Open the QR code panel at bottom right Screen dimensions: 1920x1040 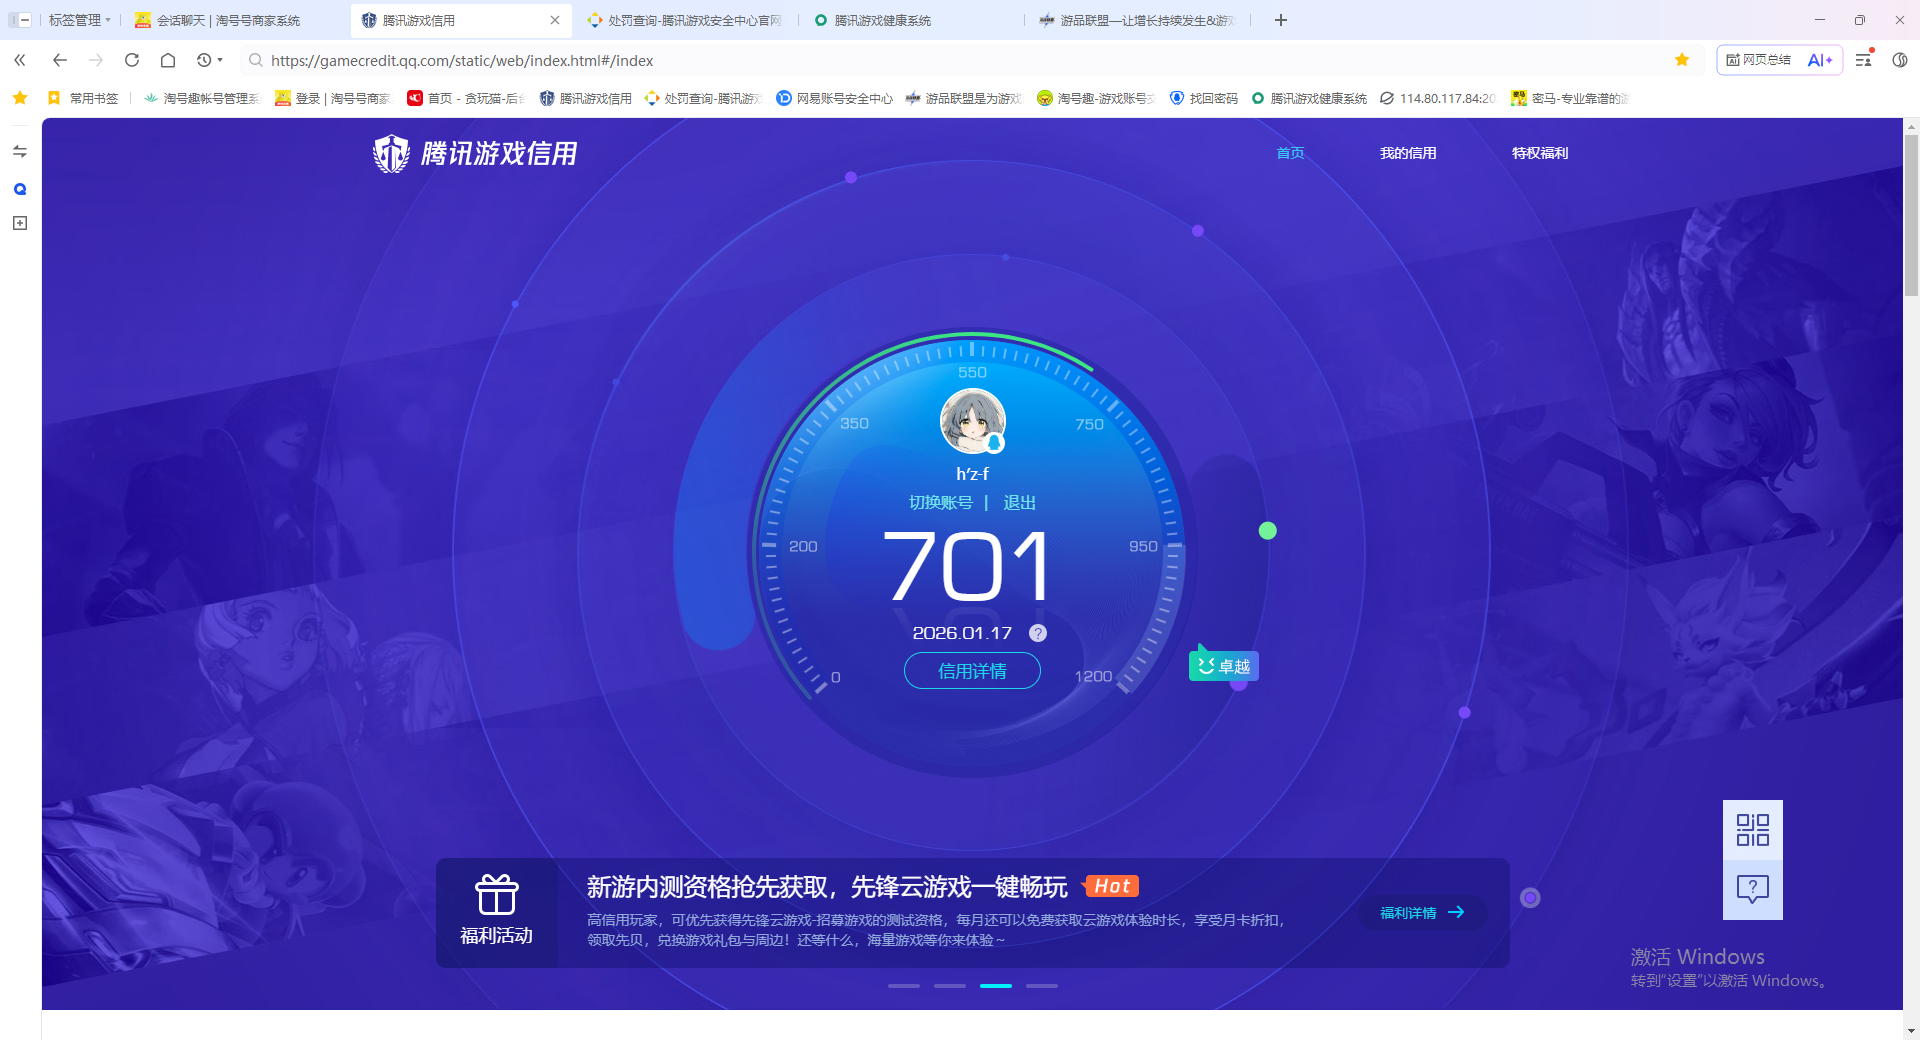click(1752, 830)
